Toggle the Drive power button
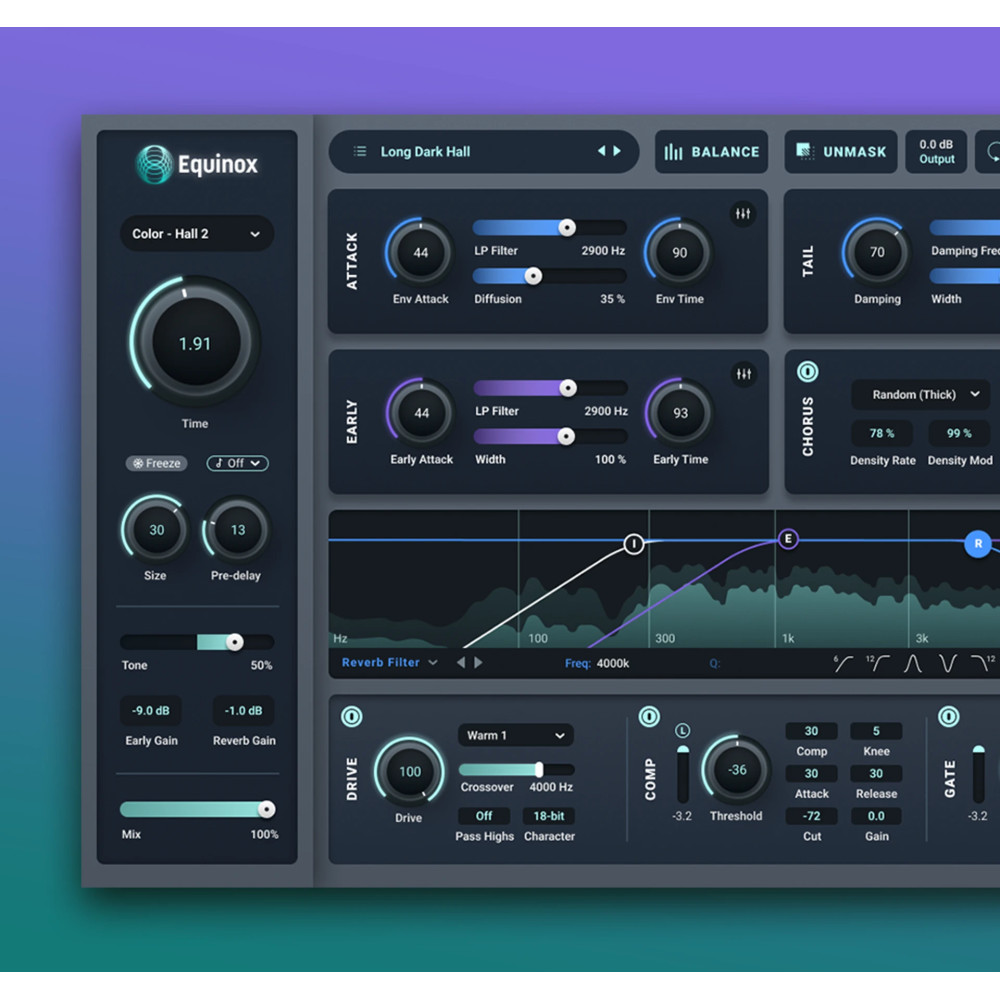 [x=351, y=716]
